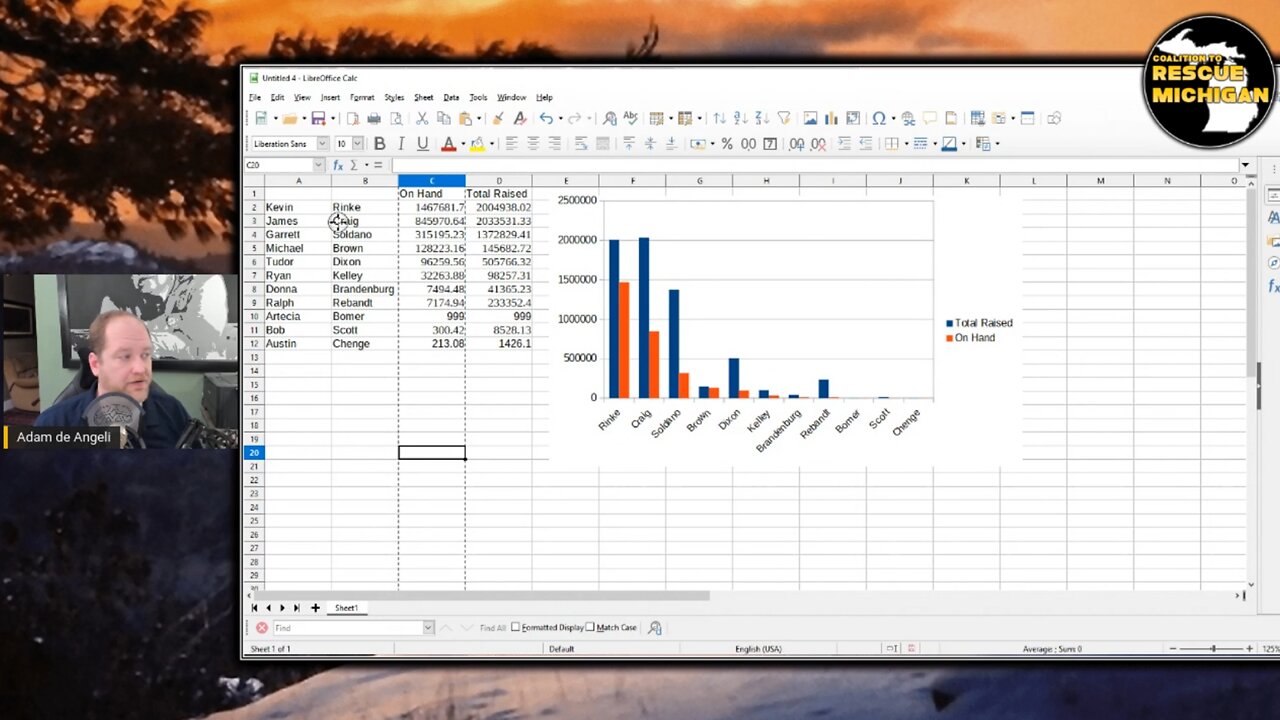Open the Insert menu
Image resolution: width=1280 pixels, height=720 pixels.
pos(330,98)
